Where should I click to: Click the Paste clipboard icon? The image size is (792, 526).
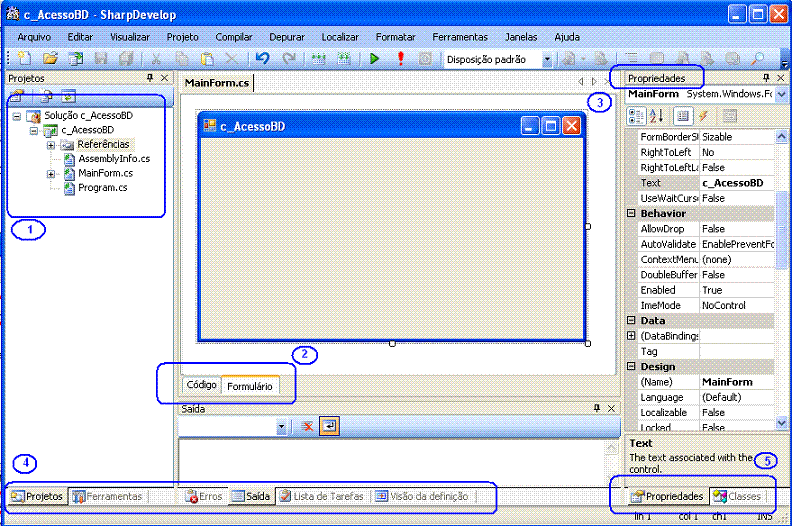(x=207, y=59)
